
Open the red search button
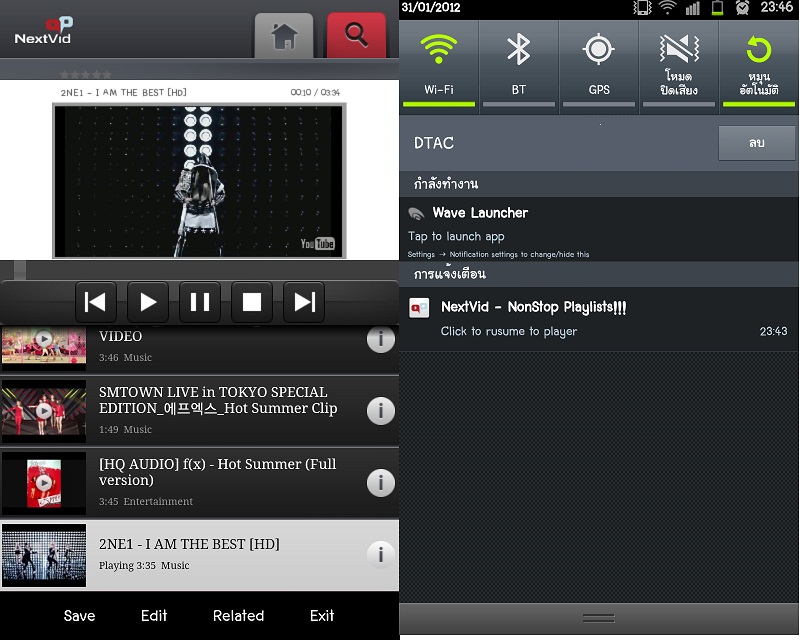(x=356, y=35)
